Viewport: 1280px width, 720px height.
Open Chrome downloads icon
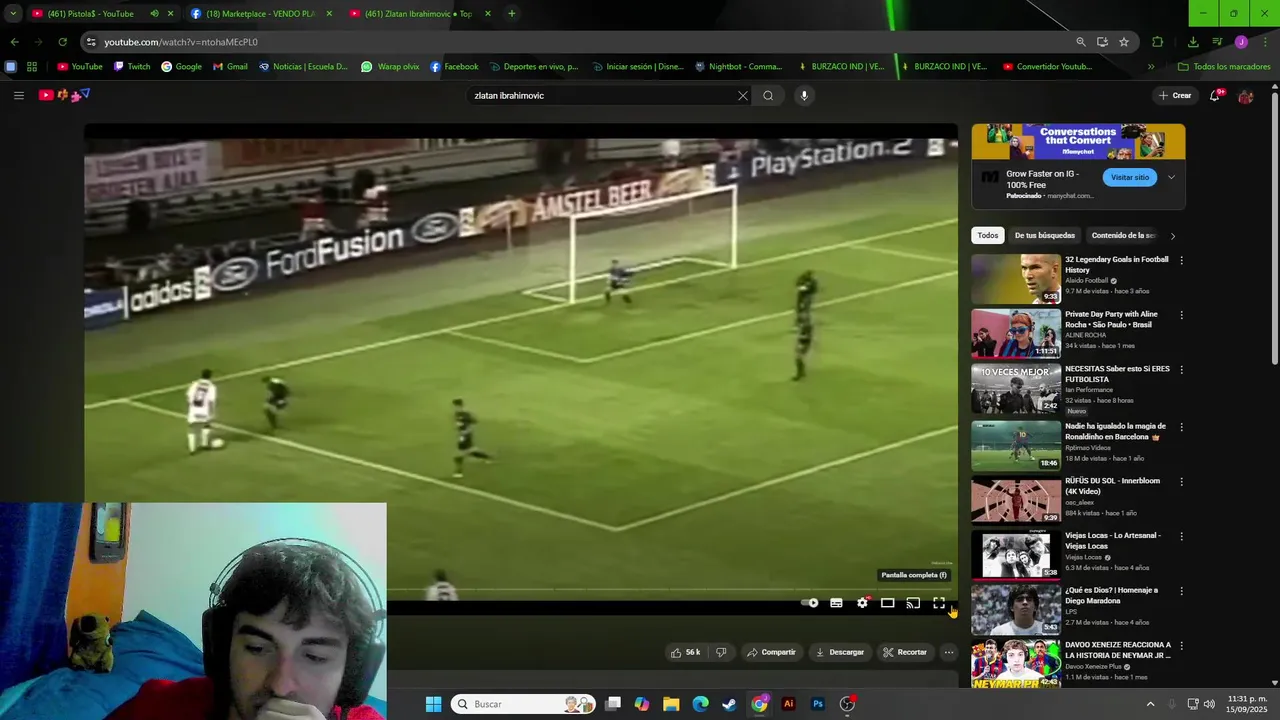(x=1193, y=42)
